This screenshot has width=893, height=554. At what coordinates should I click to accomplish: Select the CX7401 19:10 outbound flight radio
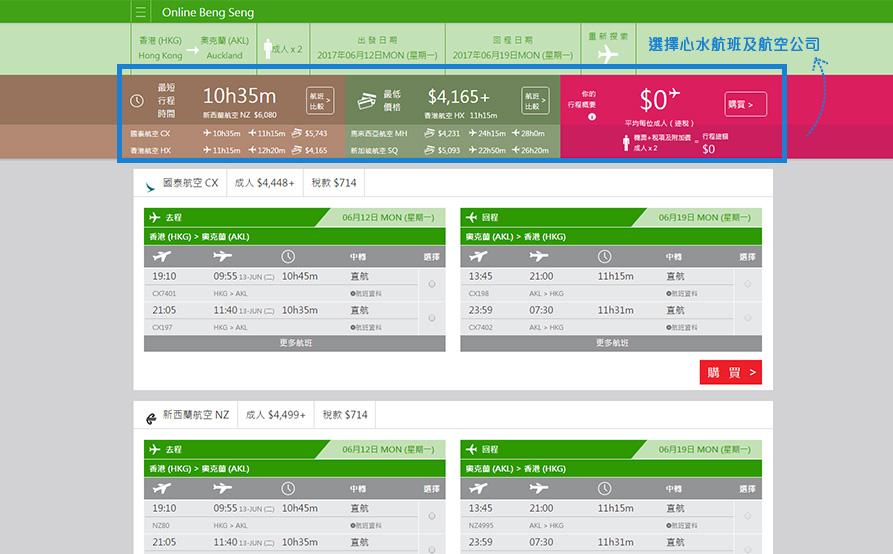click(x=432, y=284)
